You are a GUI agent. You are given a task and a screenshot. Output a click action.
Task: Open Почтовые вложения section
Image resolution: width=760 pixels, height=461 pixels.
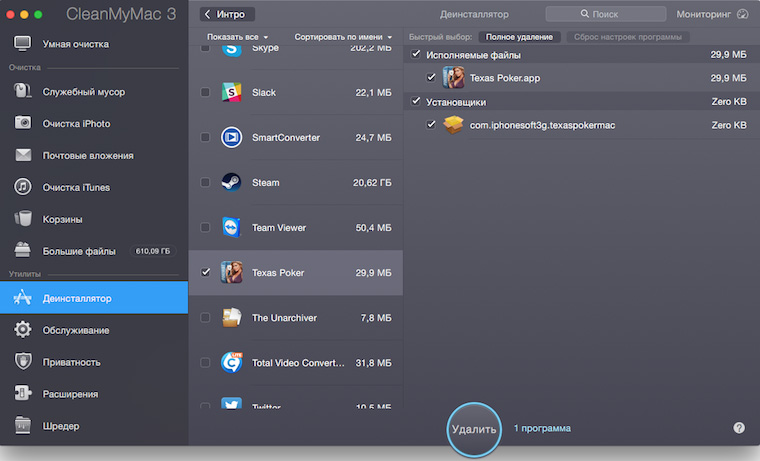(x=94, y=155)
